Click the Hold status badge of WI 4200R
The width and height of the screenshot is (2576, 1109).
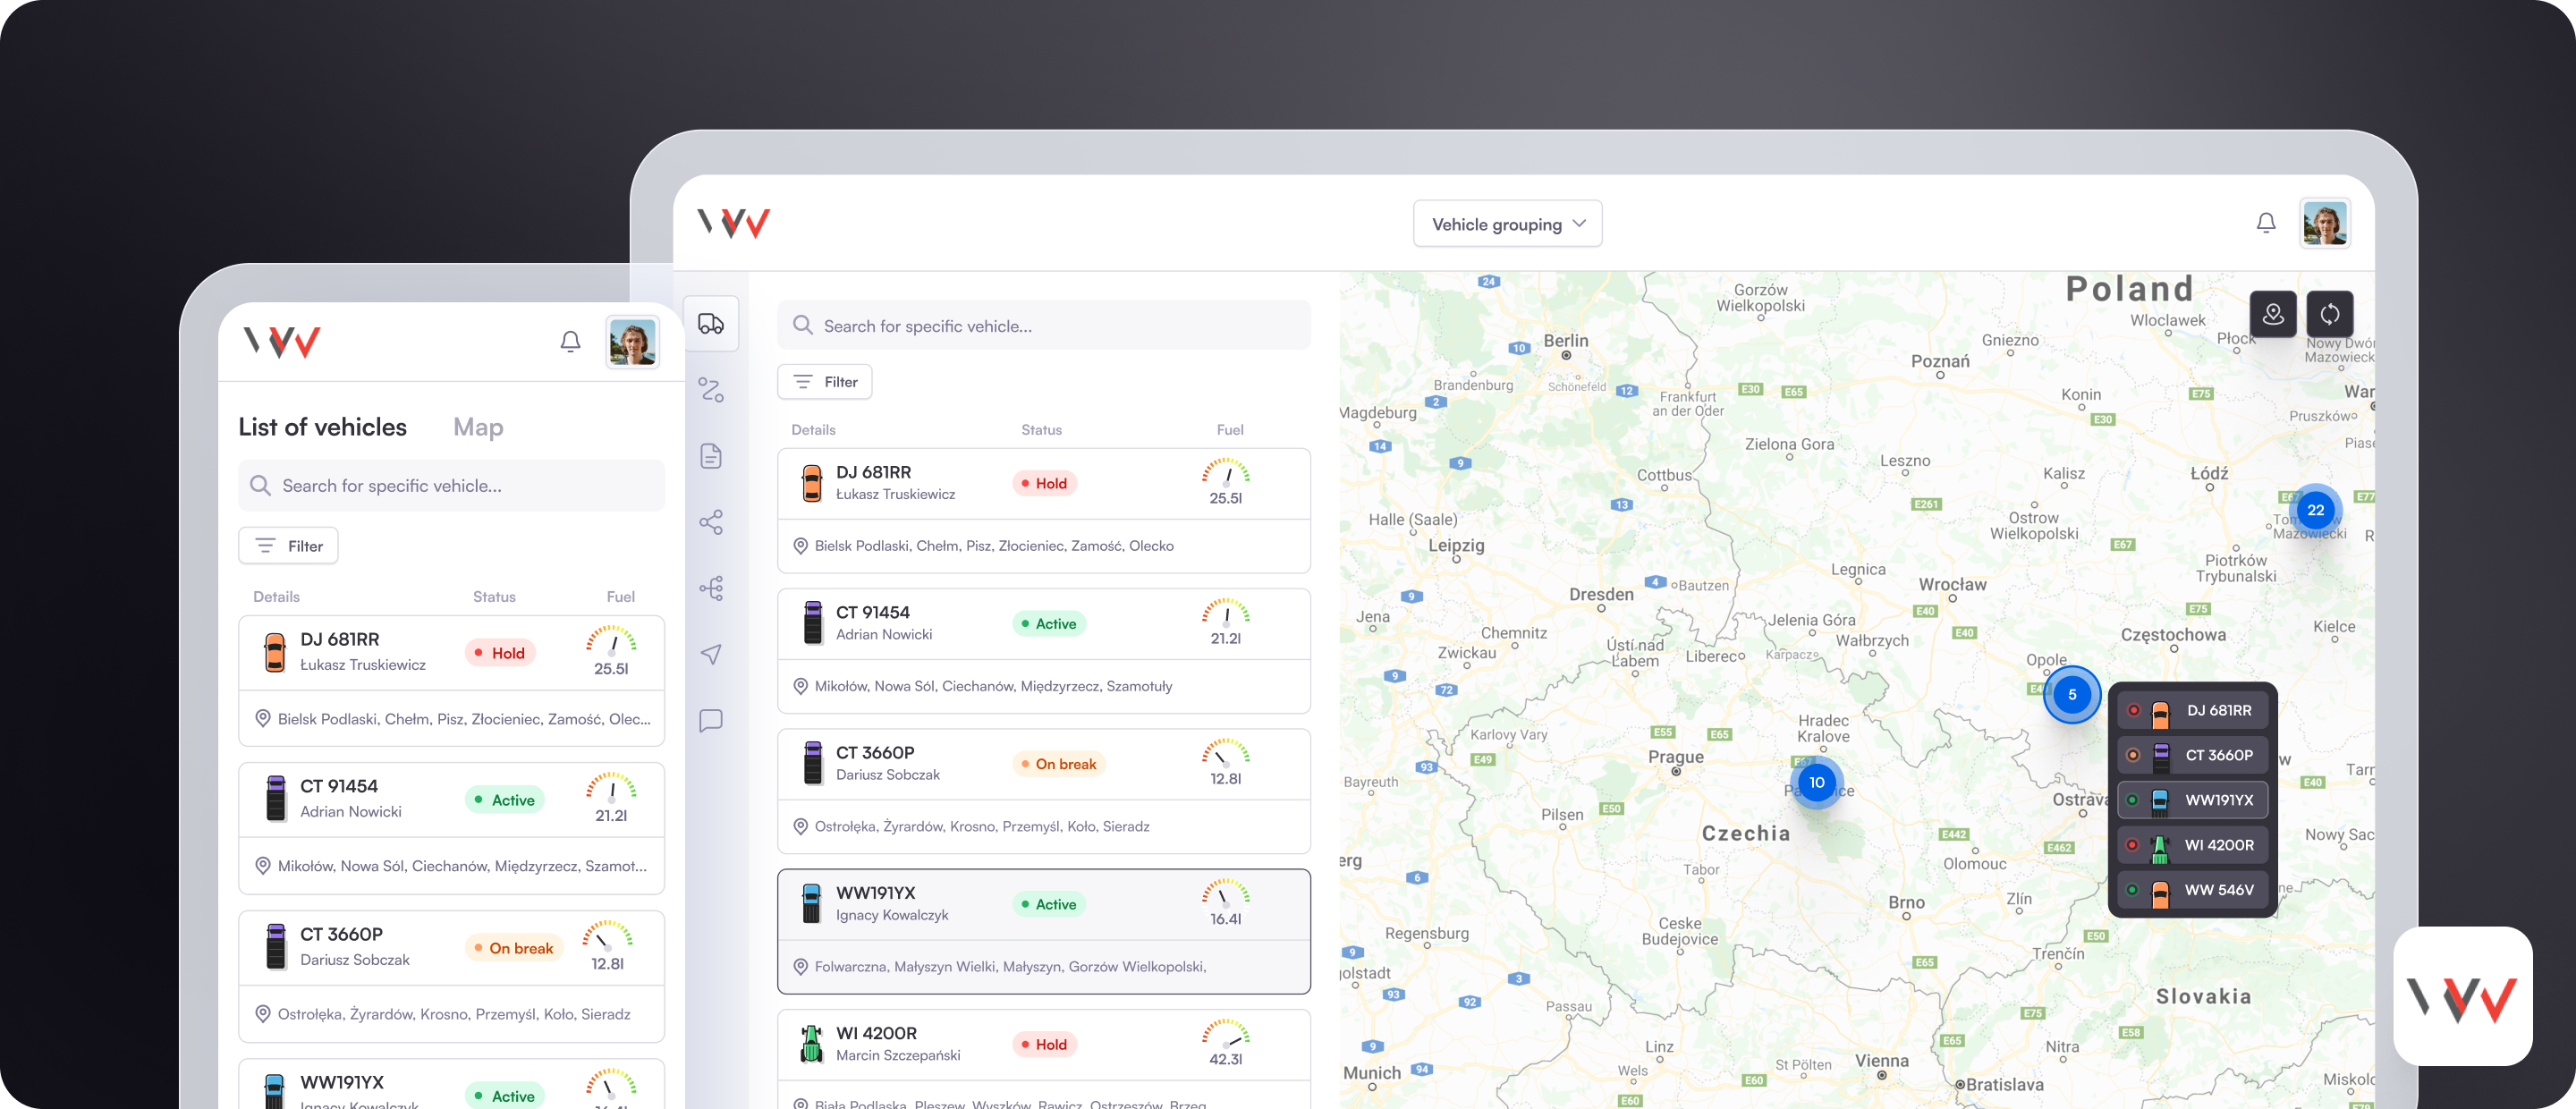coord(1044,1044)
